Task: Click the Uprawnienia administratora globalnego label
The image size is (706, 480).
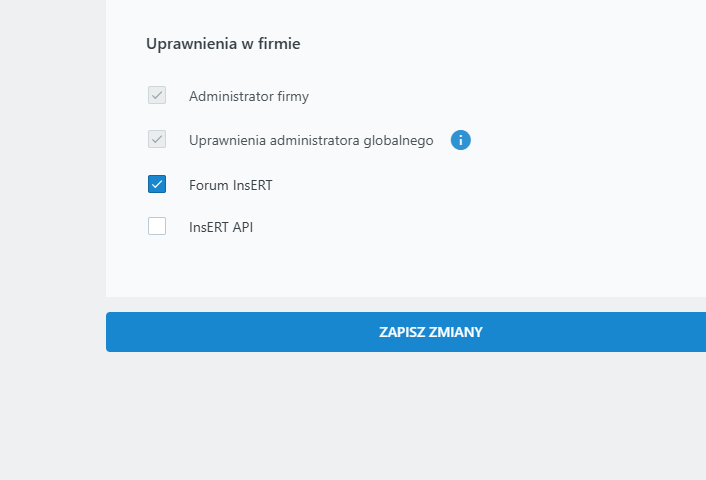Action: [311, 141]
